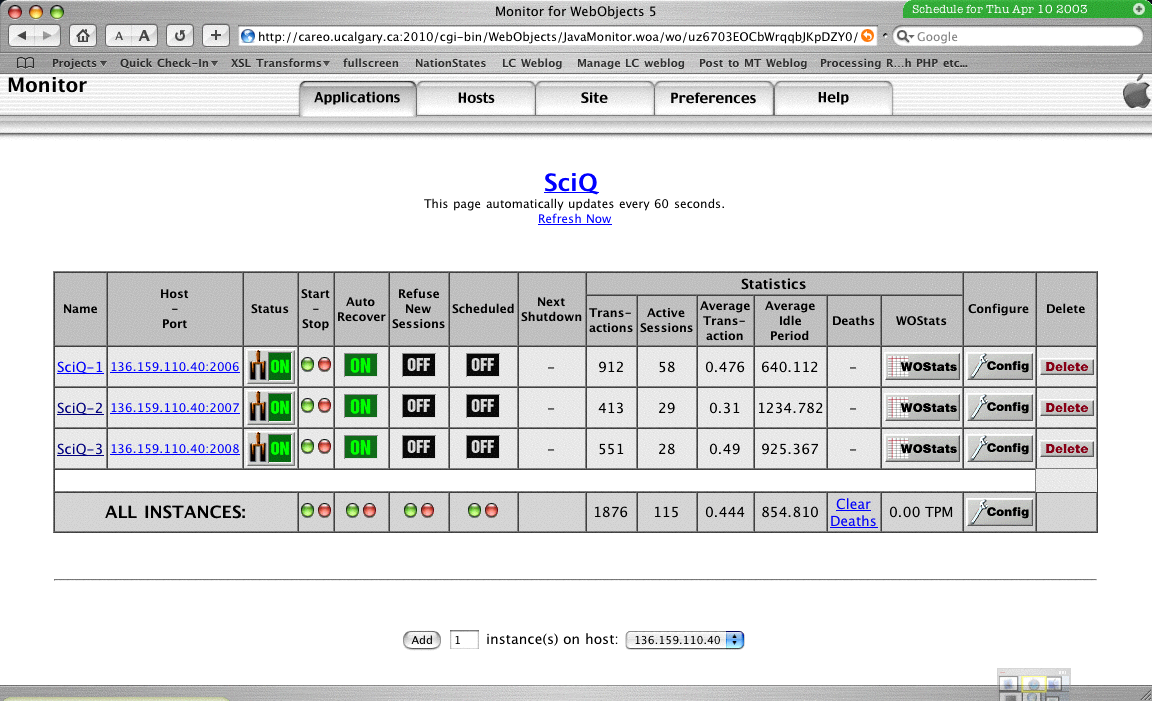Expand the Projects bookmark menu
Viewport: 1152px width, 701px height.
(x=79, y=63)
